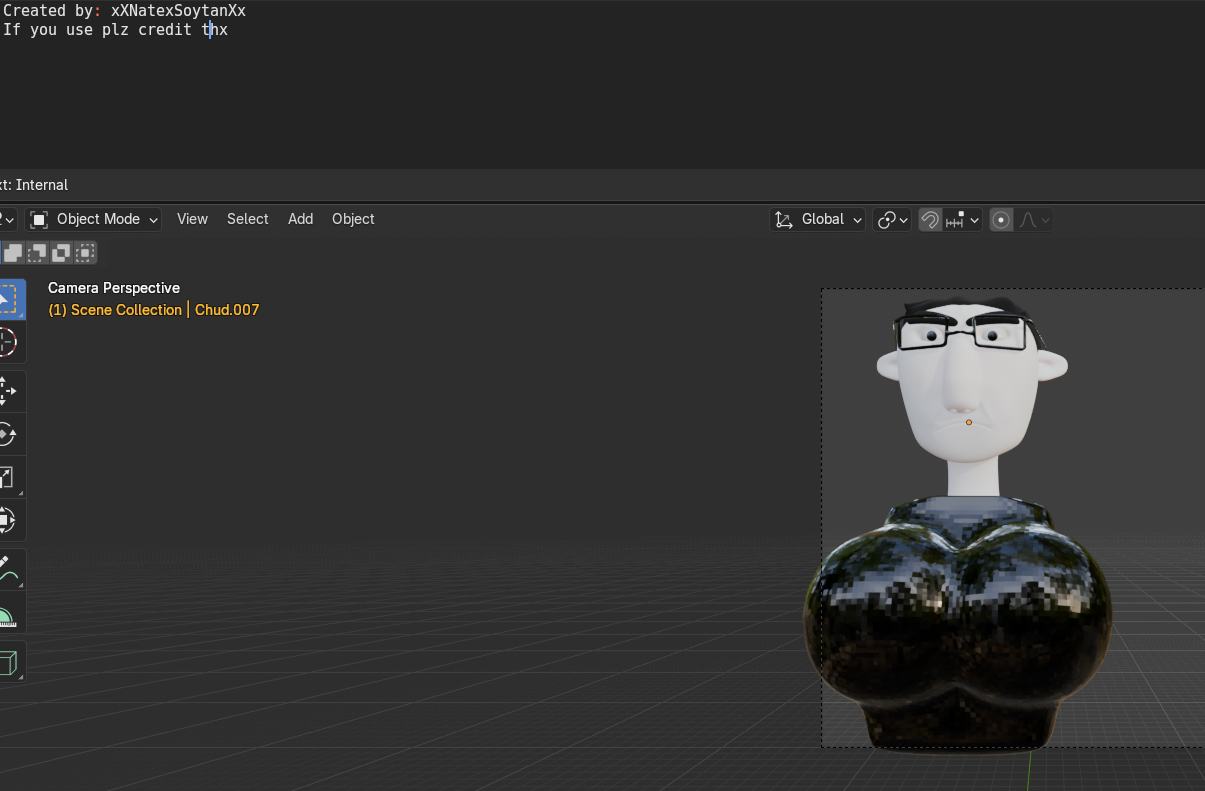This screenshot has height=791, width=1205.
Task: Click in the text editor credit line
Action: 115,30
